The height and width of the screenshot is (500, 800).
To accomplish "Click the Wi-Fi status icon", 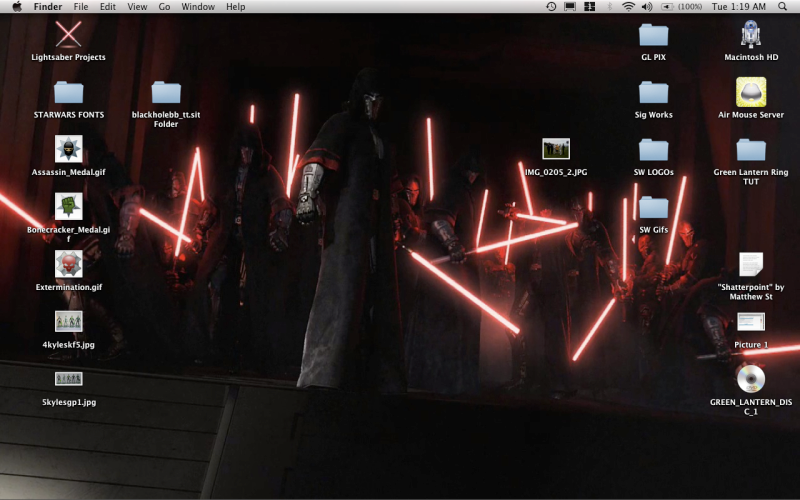I will 628,7.
